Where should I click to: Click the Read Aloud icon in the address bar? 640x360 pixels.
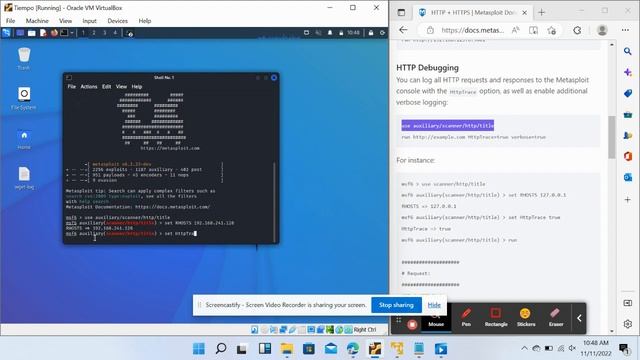coord(516,30)
